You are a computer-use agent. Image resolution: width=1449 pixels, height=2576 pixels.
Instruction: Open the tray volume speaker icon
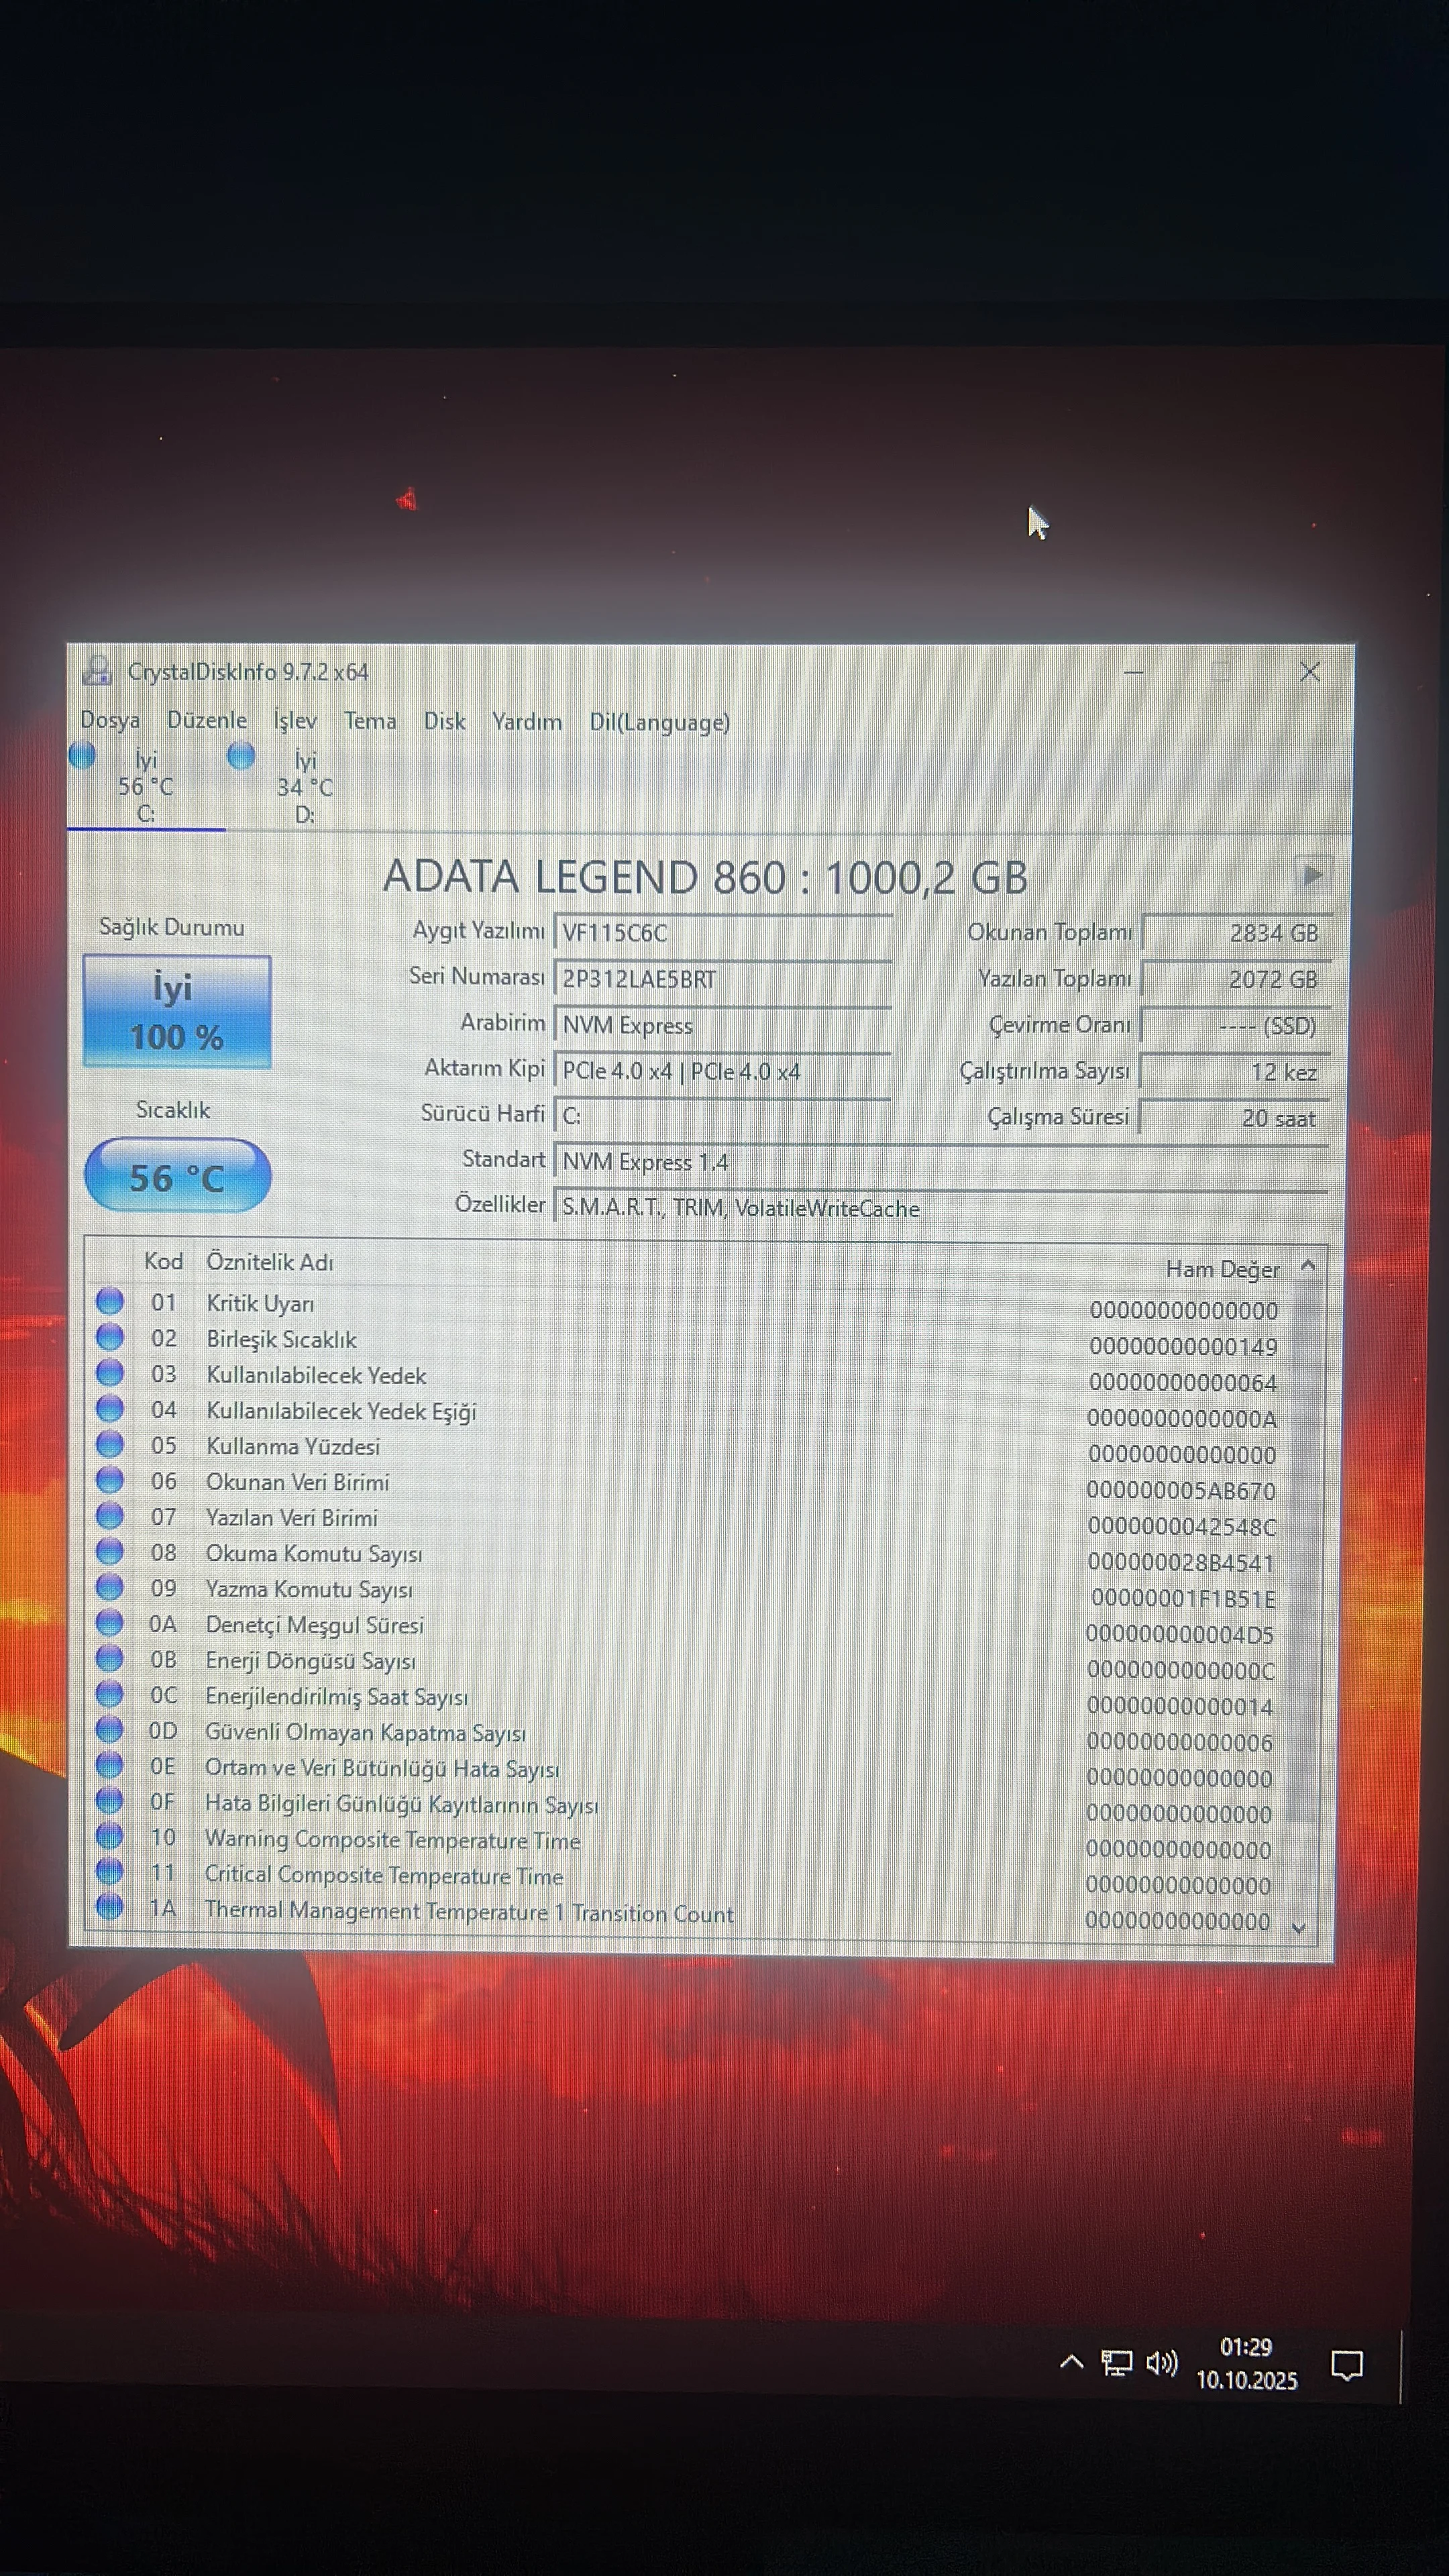click(x=1161, y=2363)
